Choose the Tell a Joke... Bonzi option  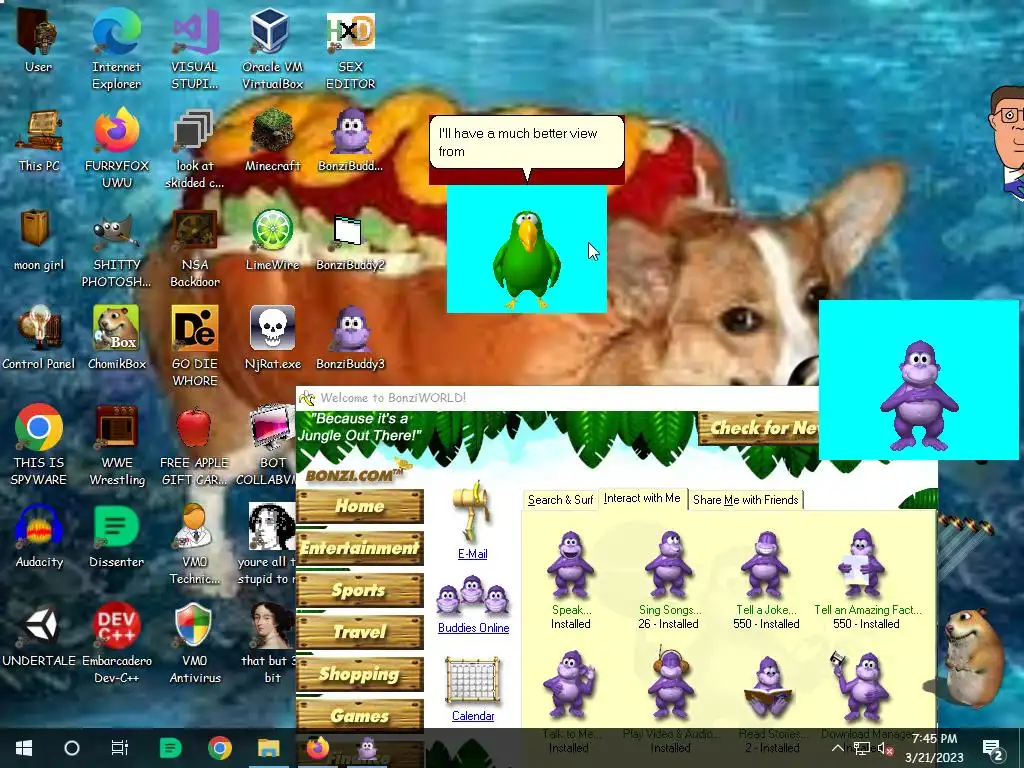(x=766, y=581)
